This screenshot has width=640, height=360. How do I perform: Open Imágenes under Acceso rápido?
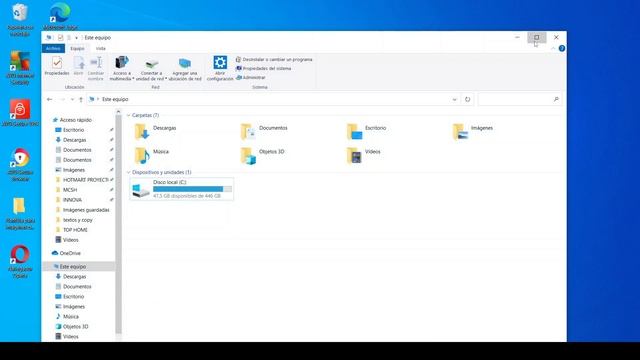point(73,170)
